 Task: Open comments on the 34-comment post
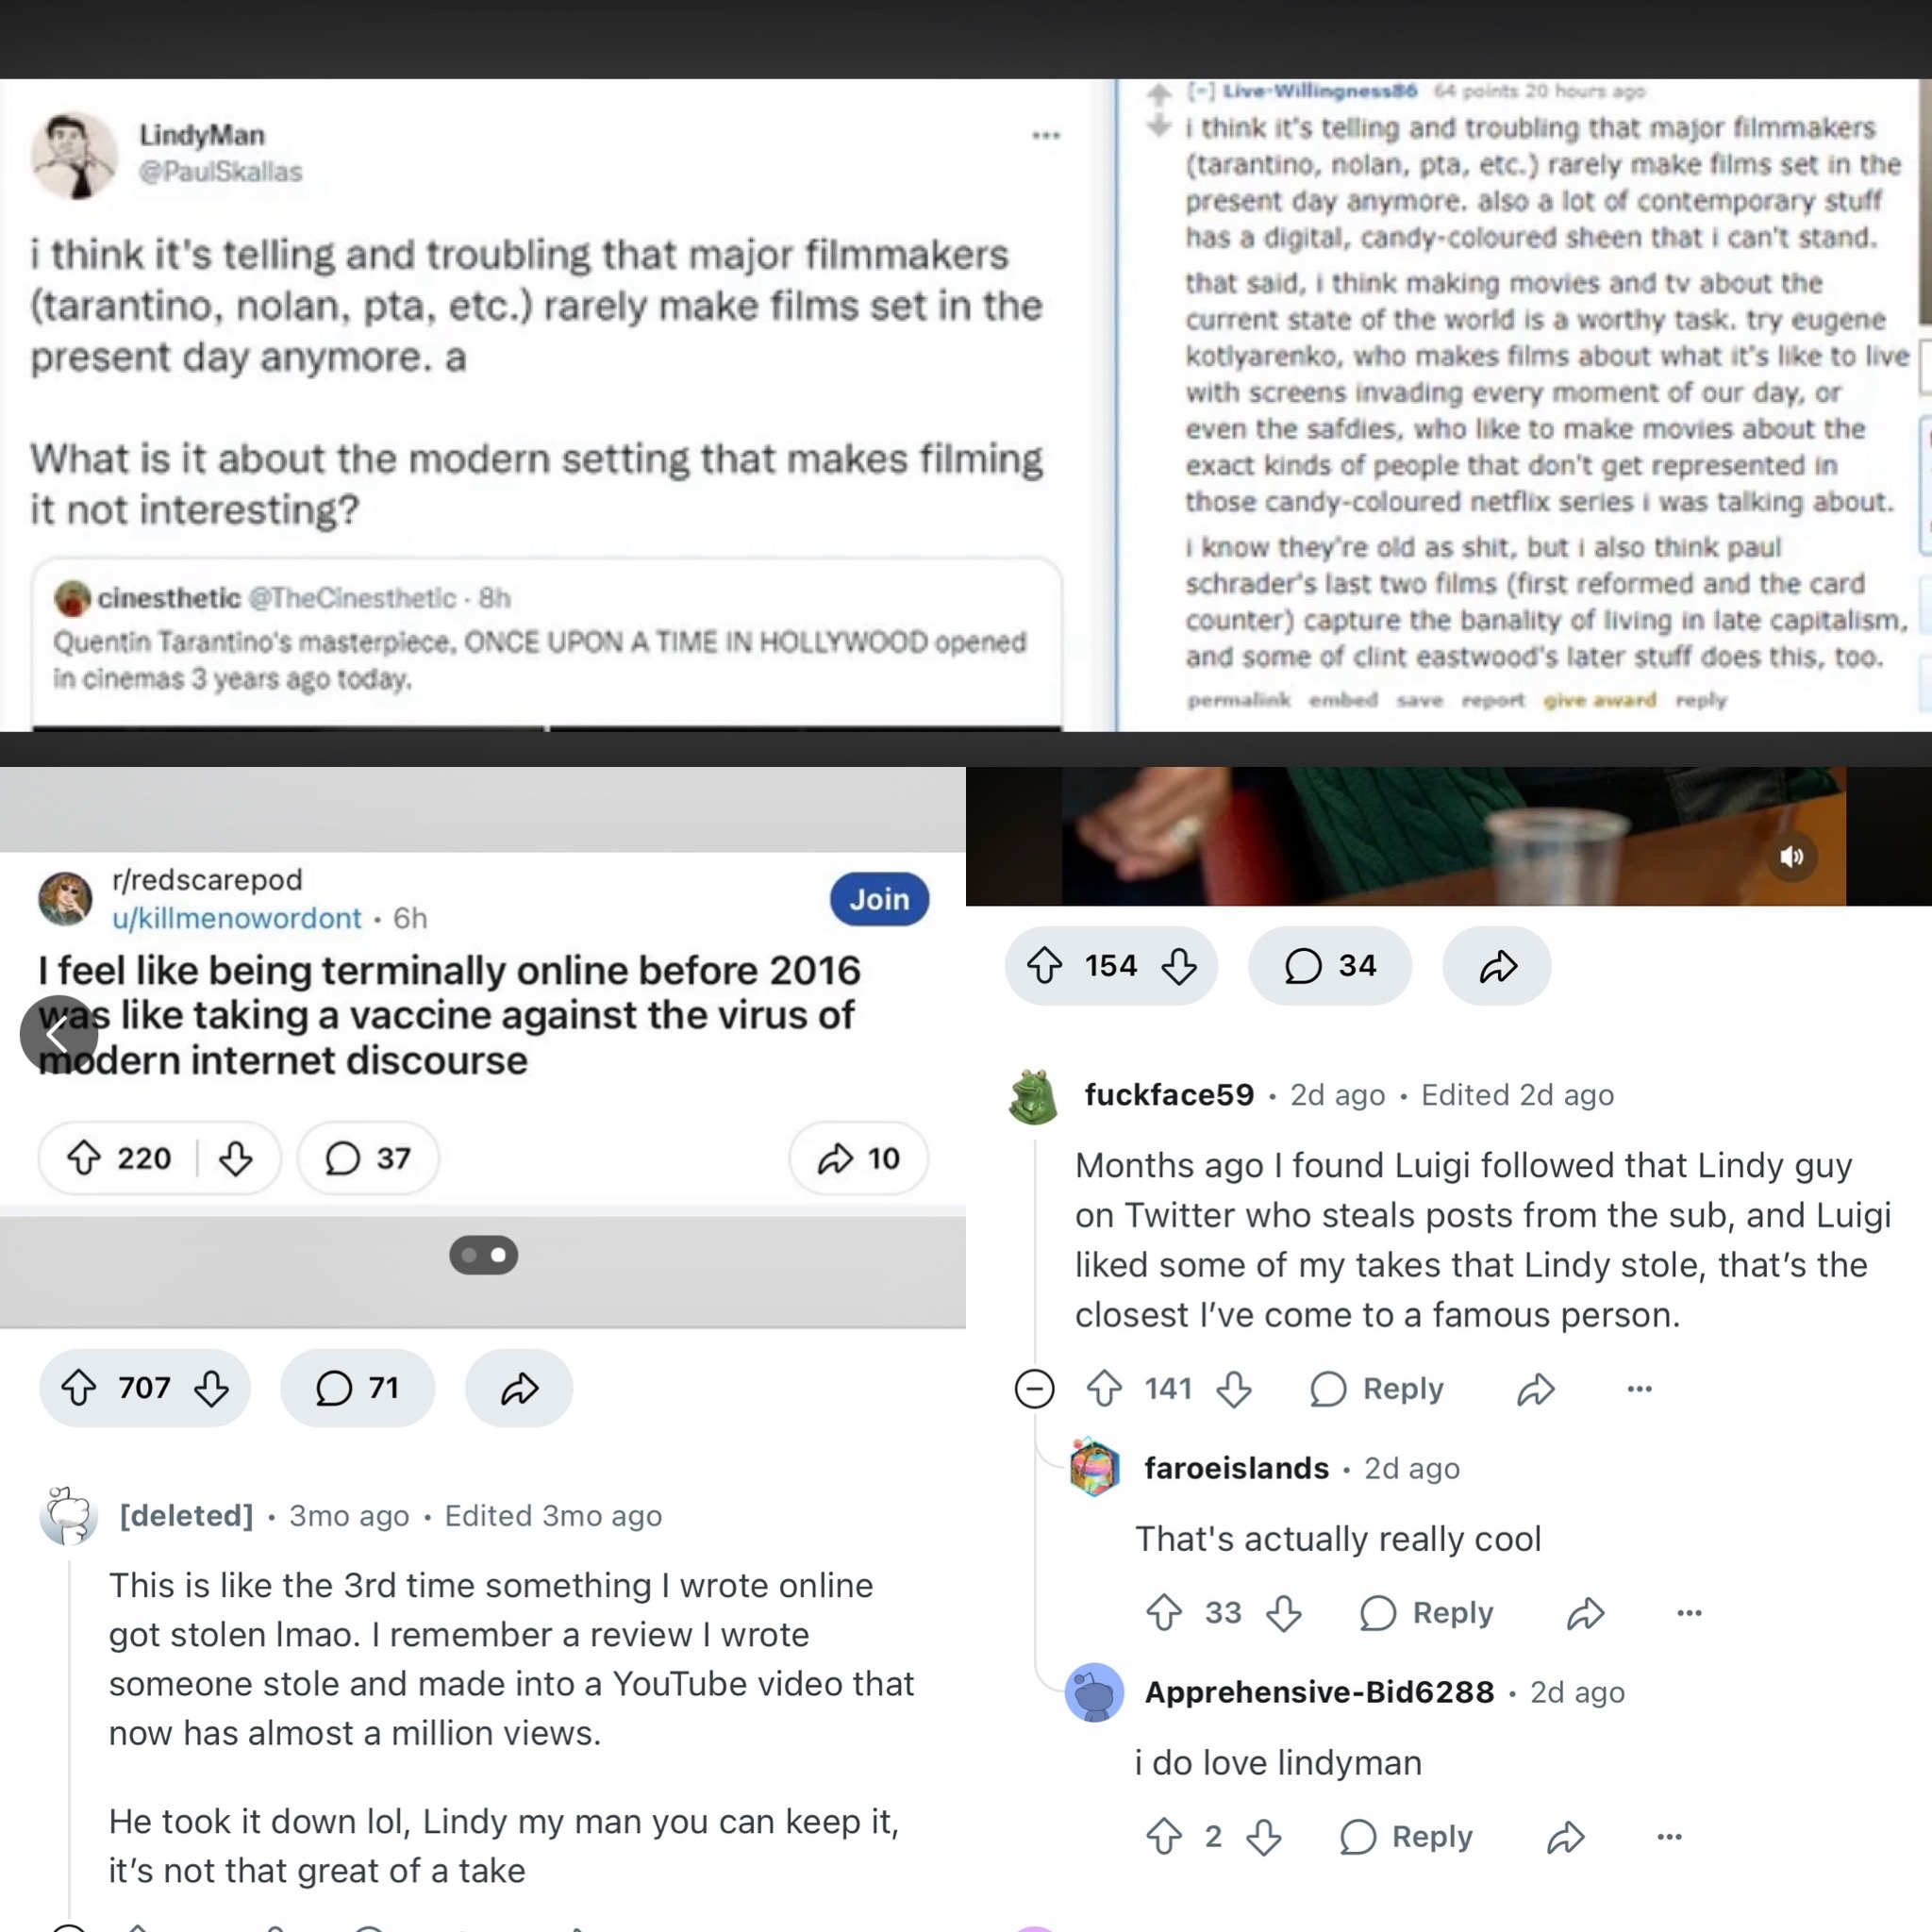tap(1329, 965)
